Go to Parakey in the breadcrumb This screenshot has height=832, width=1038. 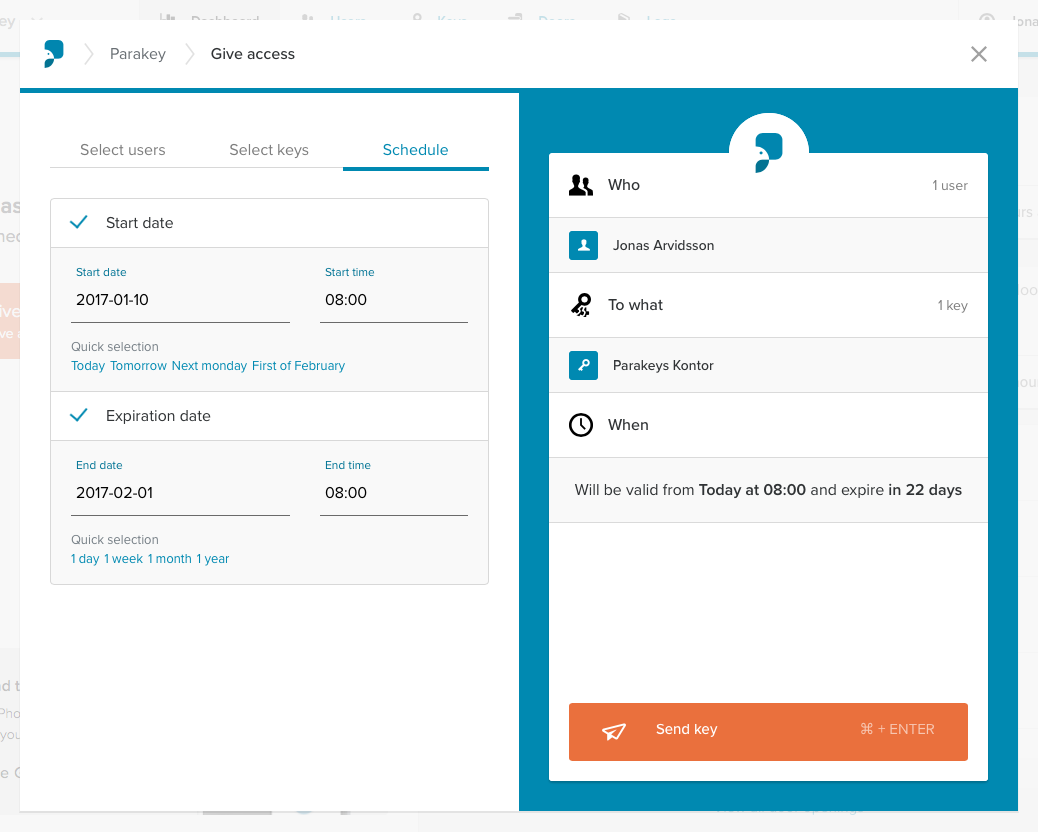138,54
